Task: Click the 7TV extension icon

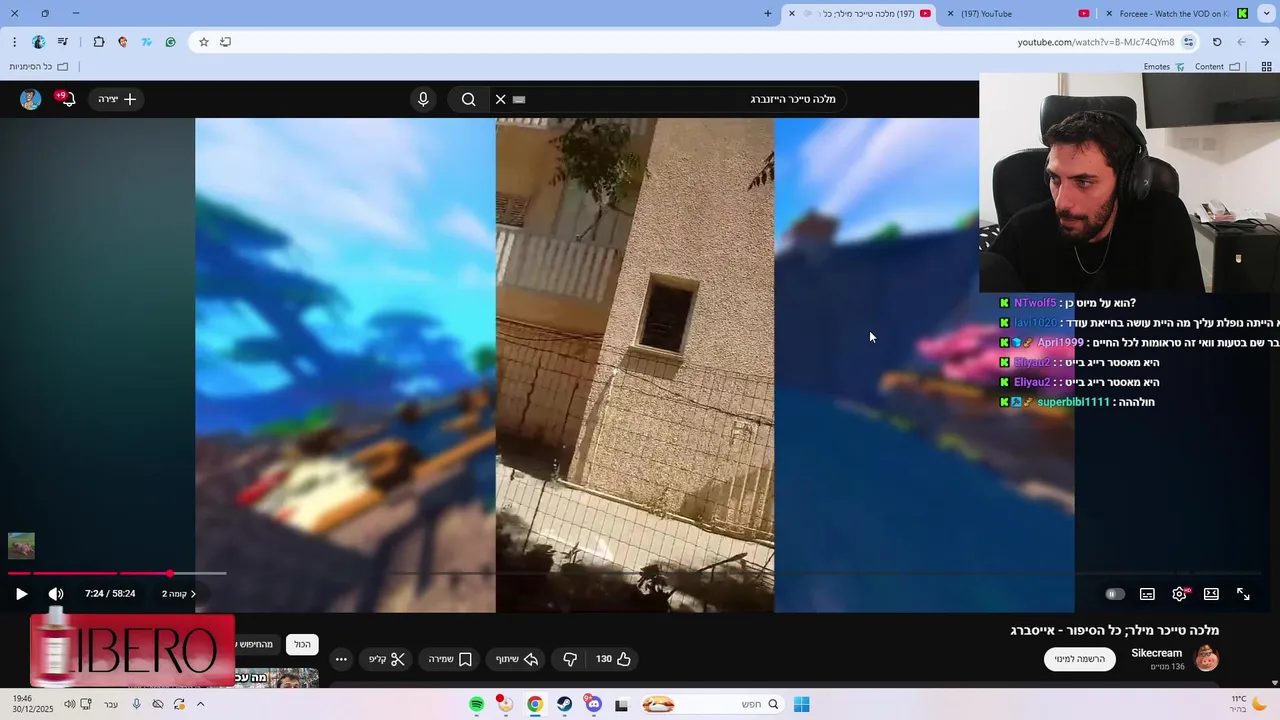Action: click(146, 42)
